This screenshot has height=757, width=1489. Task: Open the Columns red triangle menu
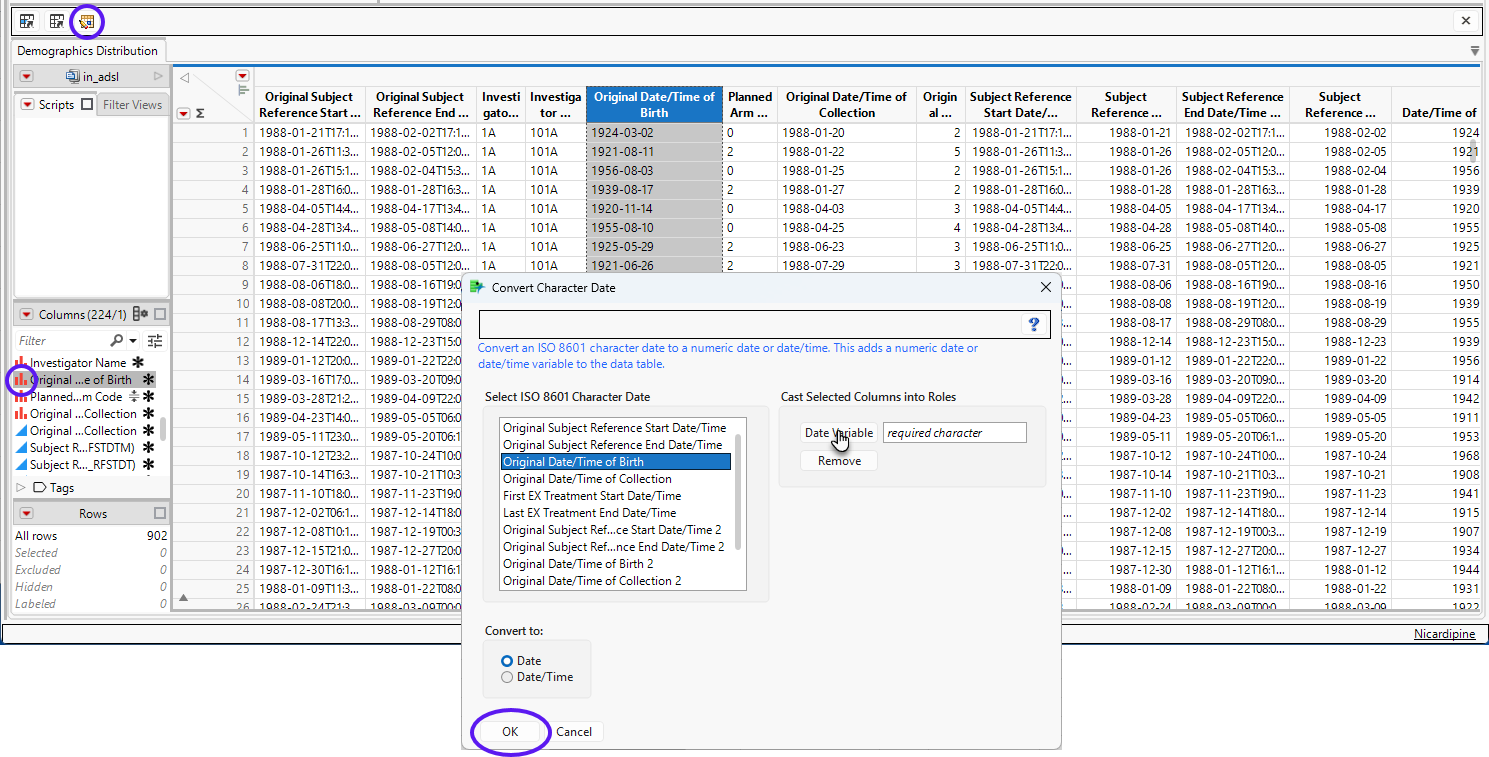27,314
